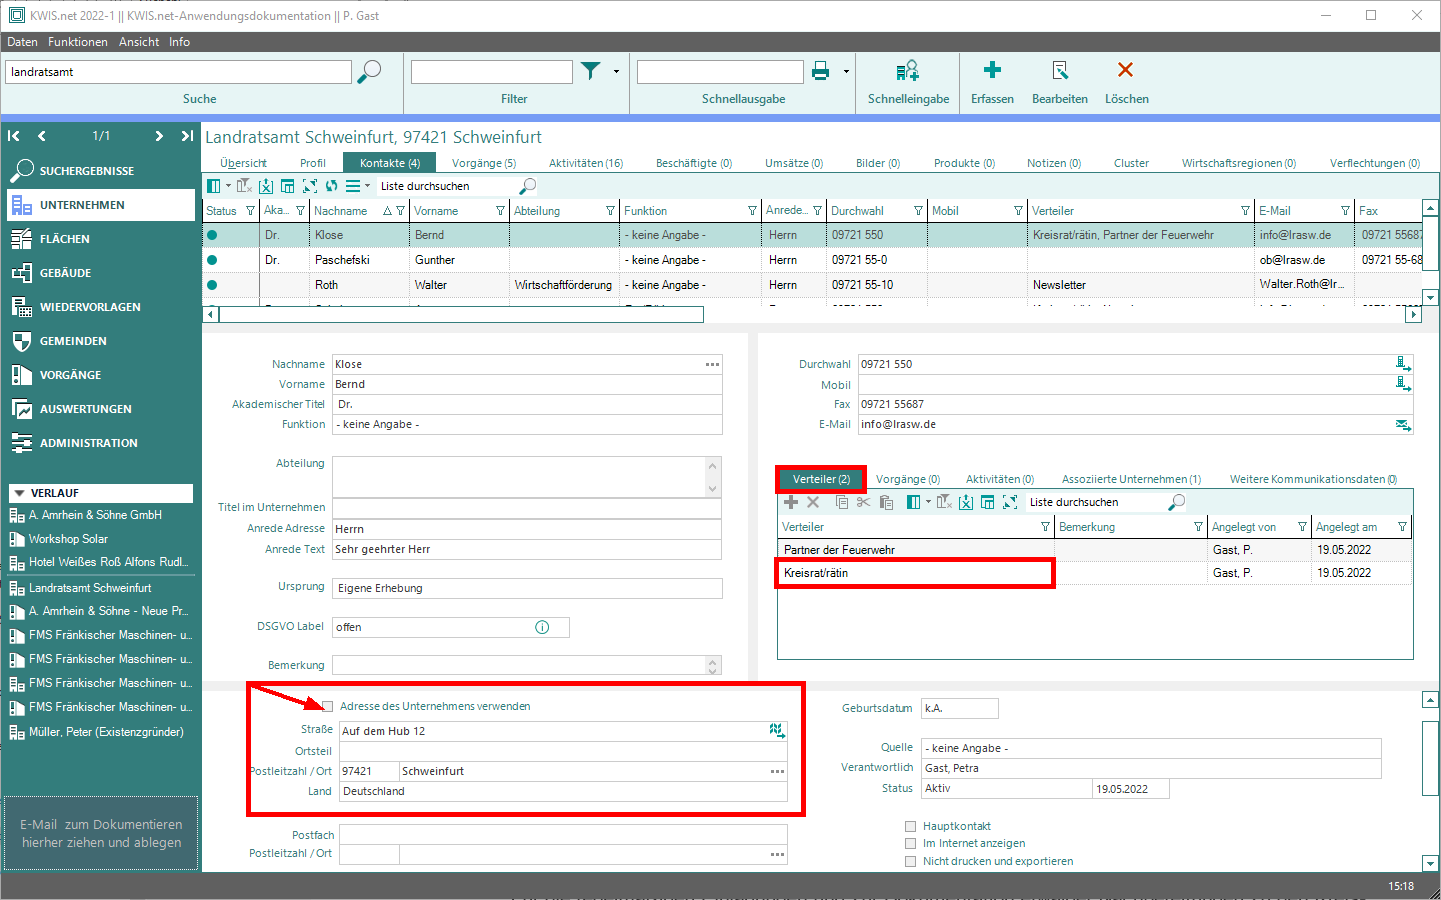Add new Verteiler plus icon

click(x=791, y=502)
